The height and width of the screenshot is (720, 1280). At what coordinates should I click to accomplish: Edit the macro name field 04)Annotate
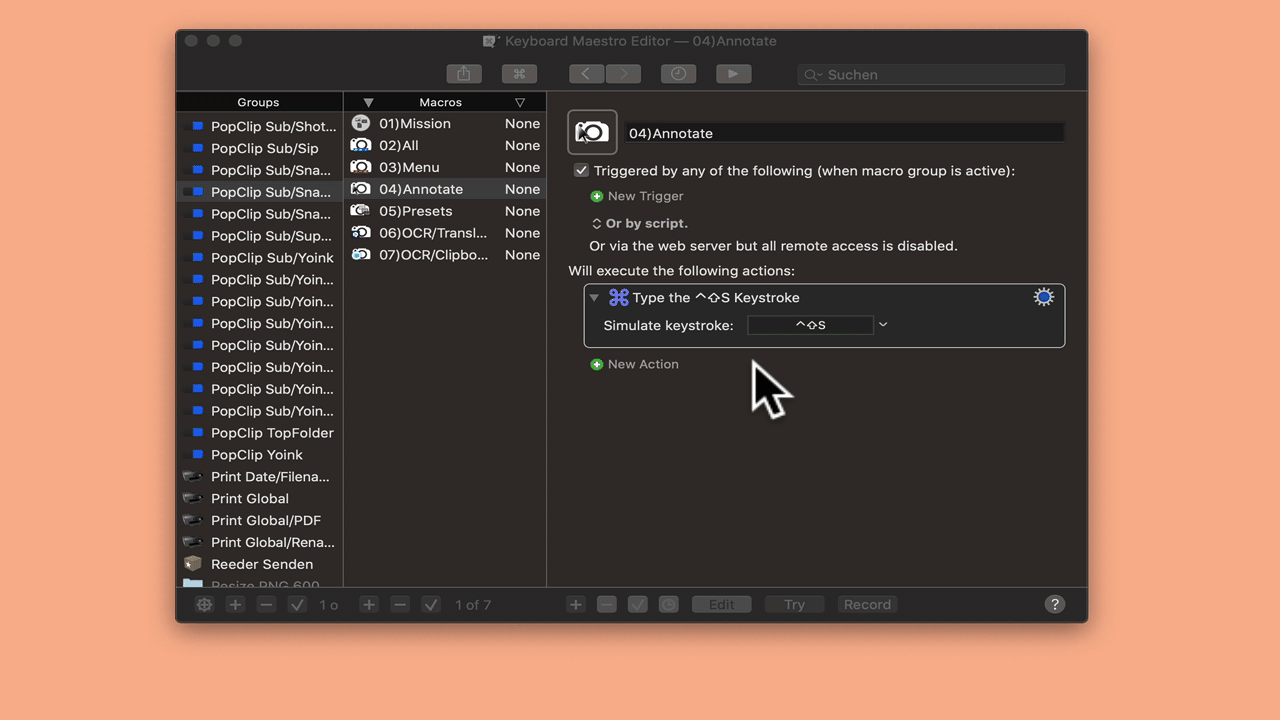(x=844, y=133)
